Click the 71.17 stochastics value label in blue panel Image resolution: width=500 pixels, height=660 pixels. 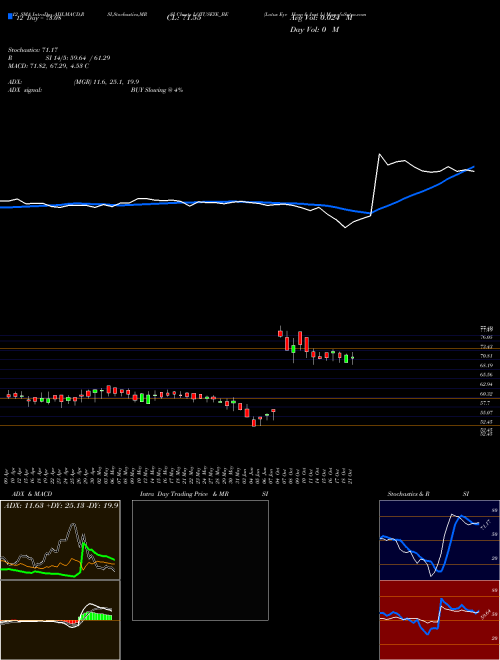[485, 525]
